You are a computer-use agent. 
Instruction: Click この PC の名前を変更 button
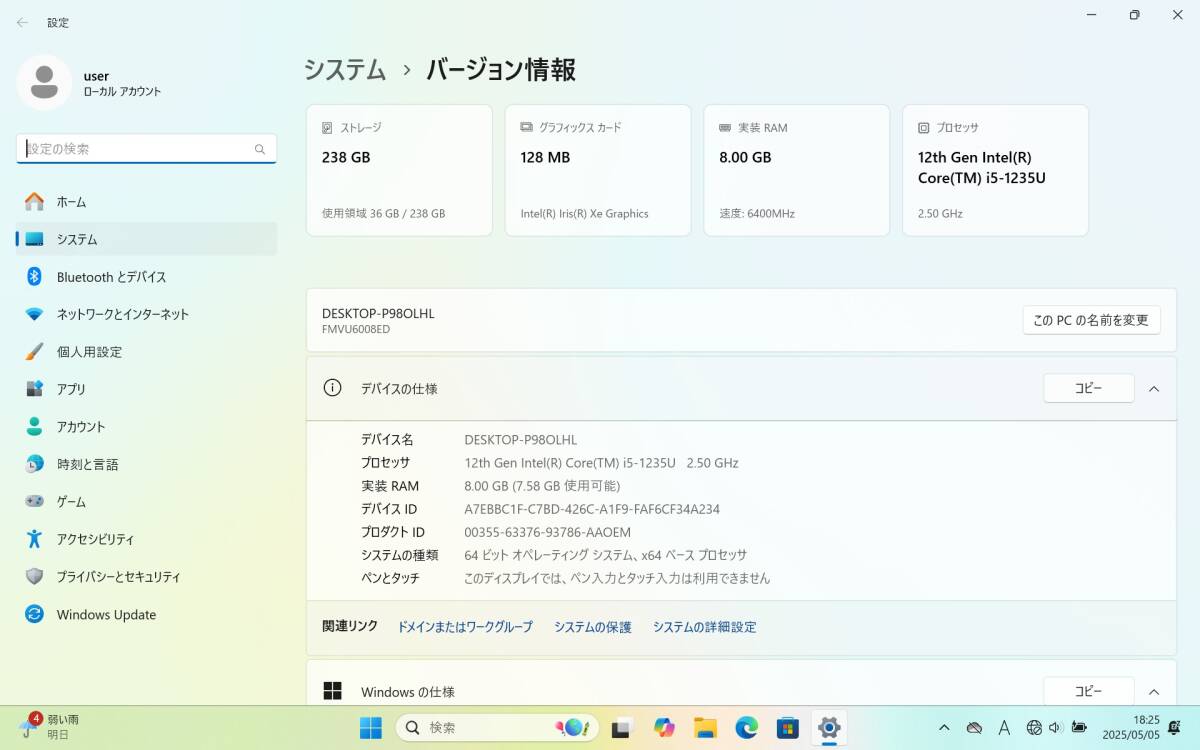tap(1091, 320)
